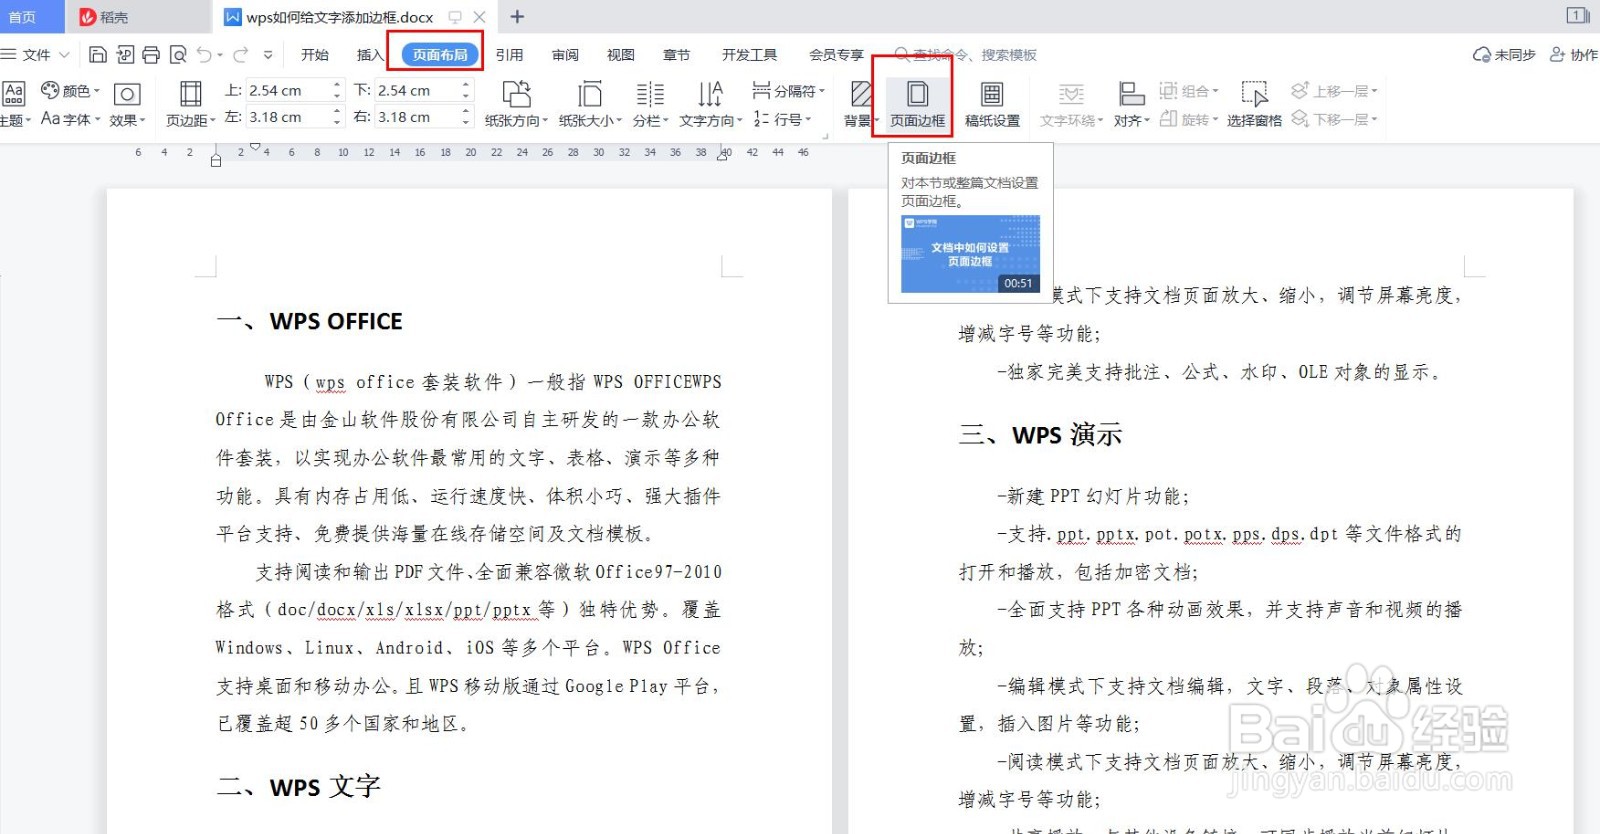The height and width of the screenshot is (834, 1600).
Task: Open the 页边距 margins dropdown
Action: coord(190,104)
